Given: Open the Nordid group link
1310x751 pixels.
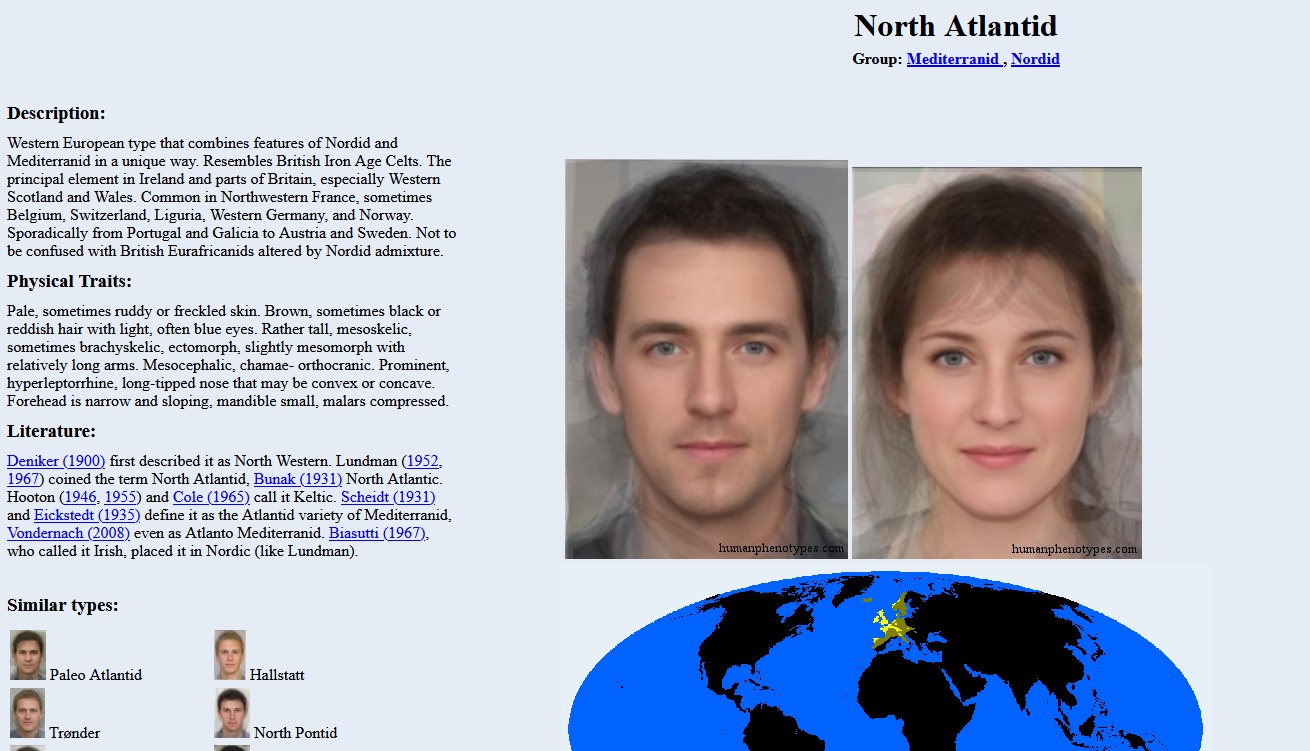Looking at the screenshot, I should (1035, 59).
